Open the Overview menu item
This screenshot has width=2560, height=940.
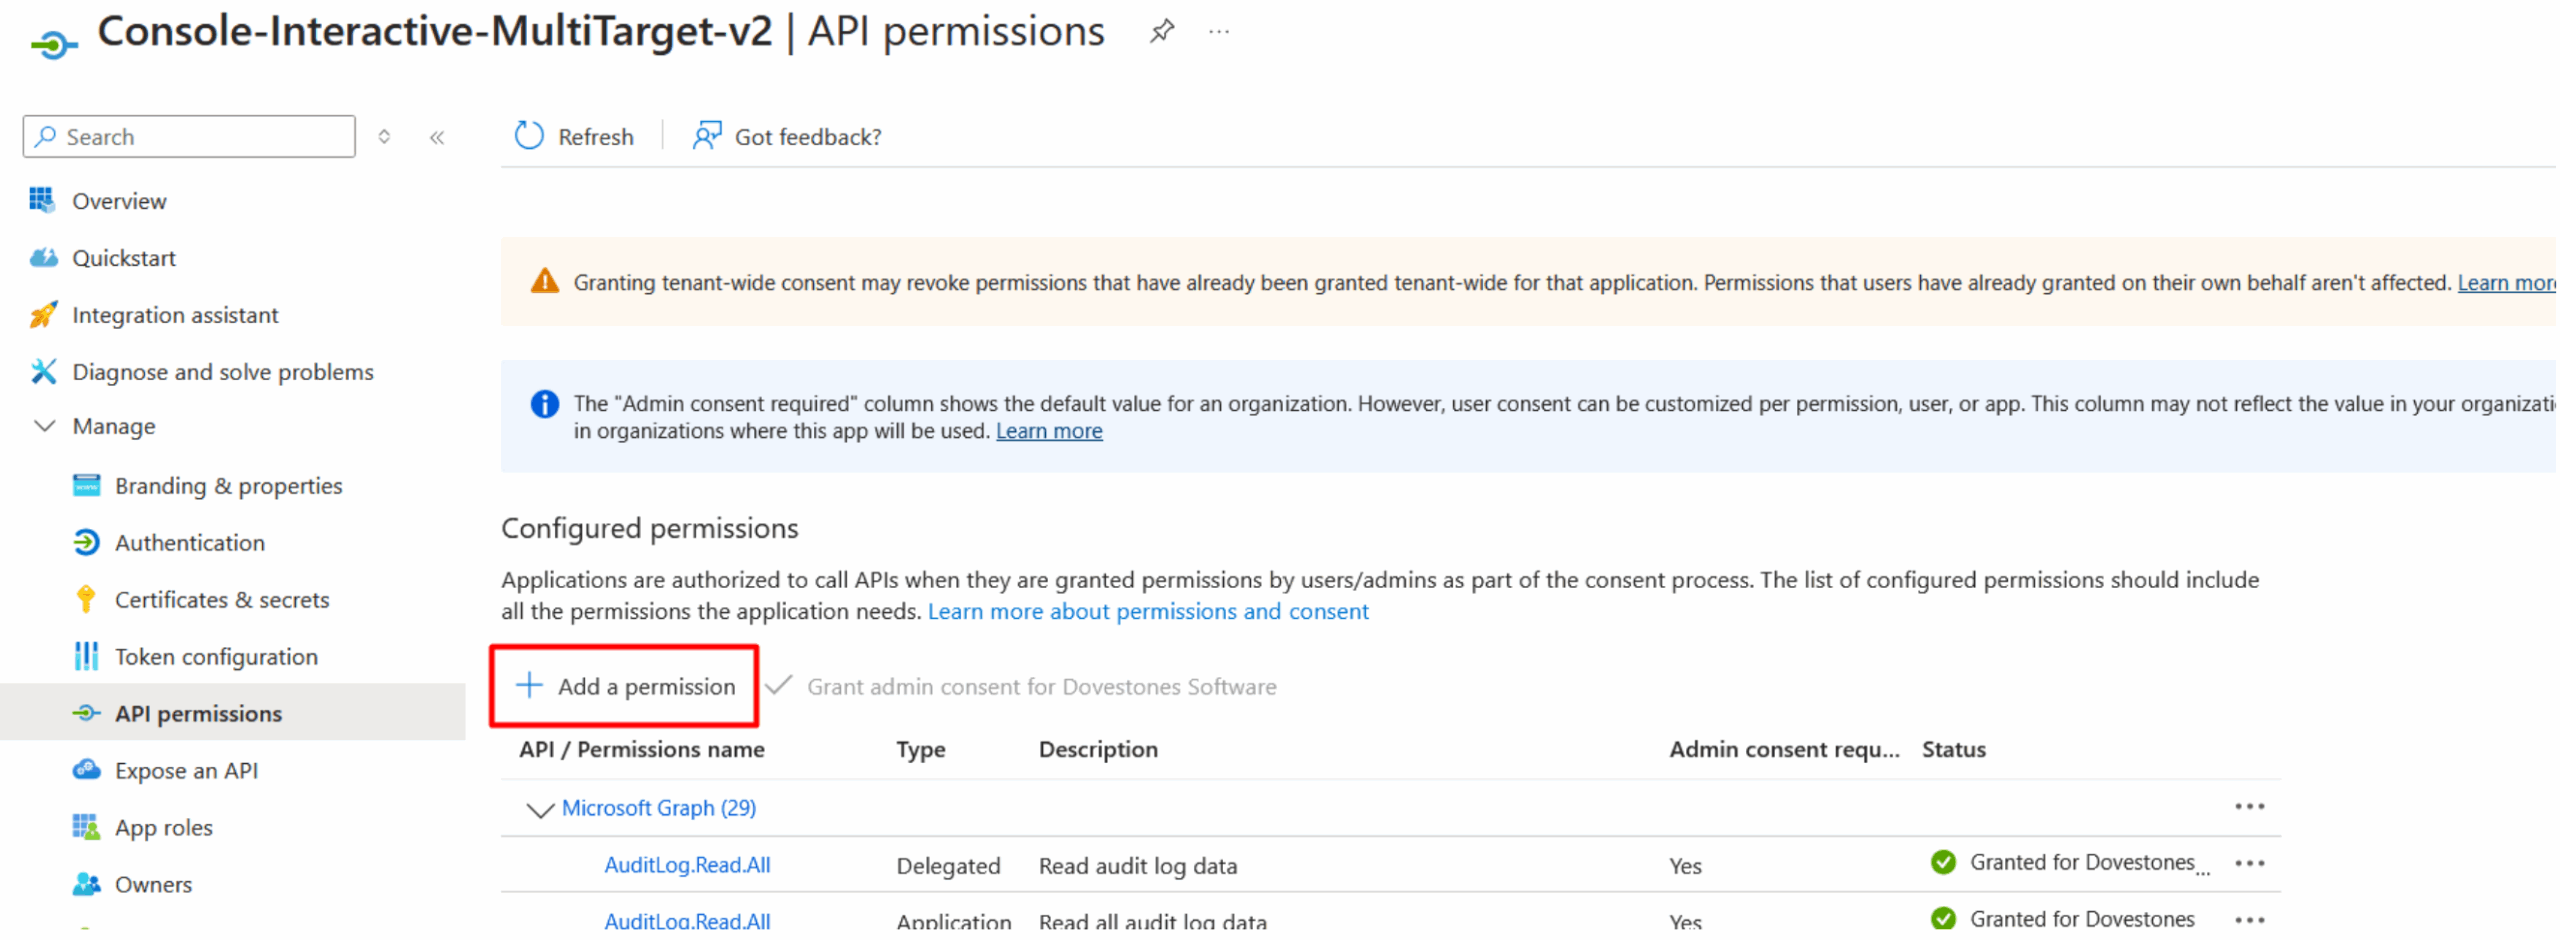point(119,201)
